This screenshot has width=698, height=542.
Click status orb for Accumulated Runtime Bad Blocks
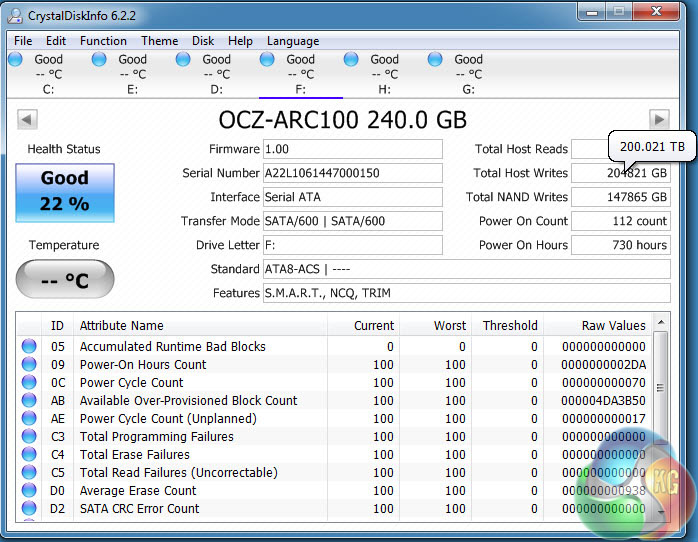coord(30,347)
